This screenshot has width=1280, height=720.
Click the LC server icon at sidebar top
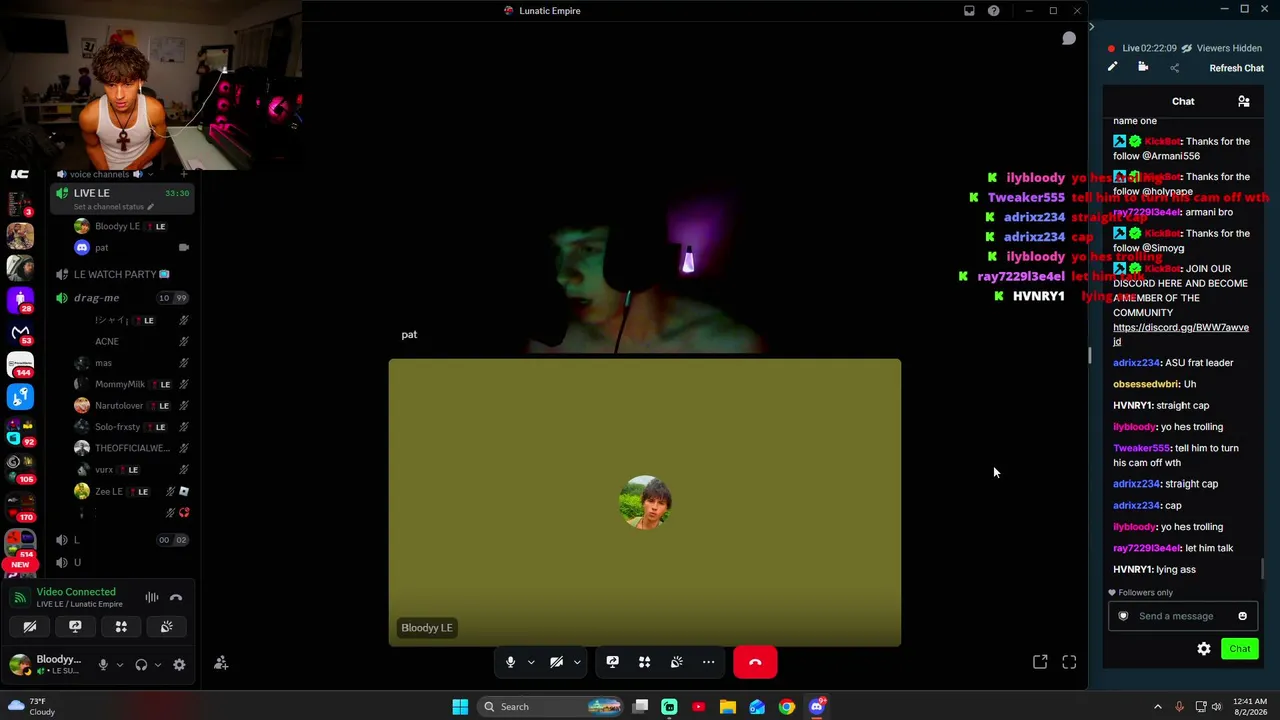pyautogui.click(x=20, y=175)
